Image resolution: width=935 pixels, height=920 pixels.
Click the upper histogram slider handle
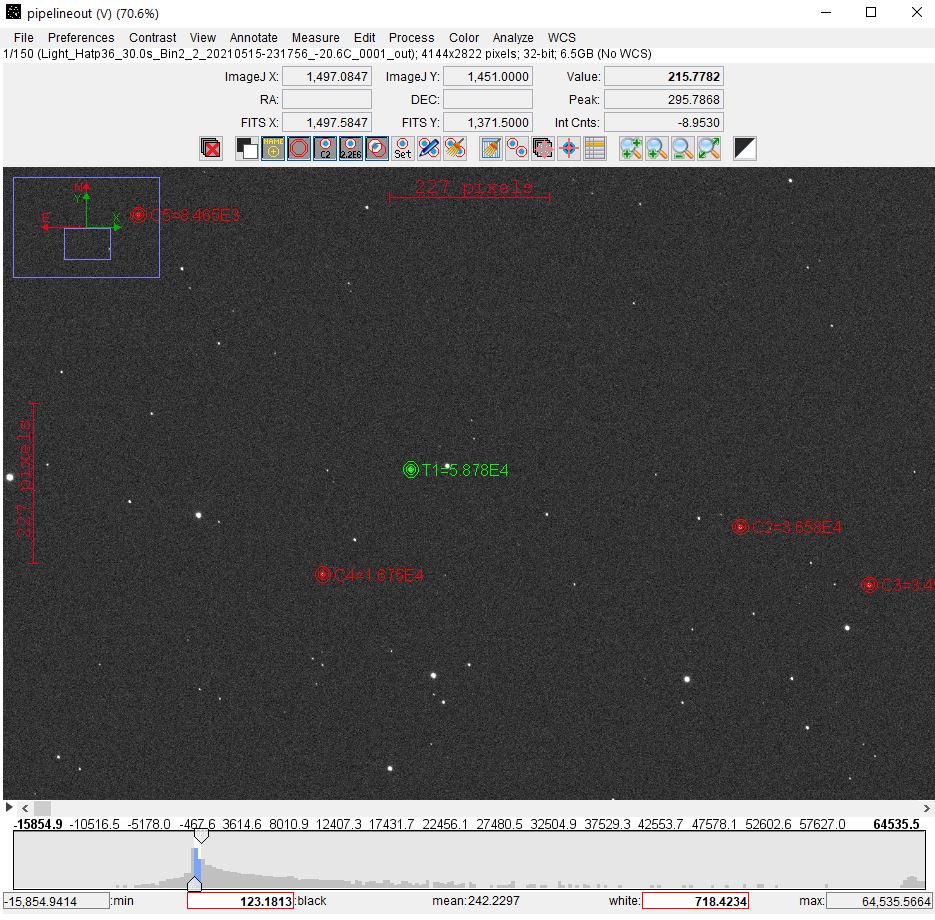click(x=201, y=835)
